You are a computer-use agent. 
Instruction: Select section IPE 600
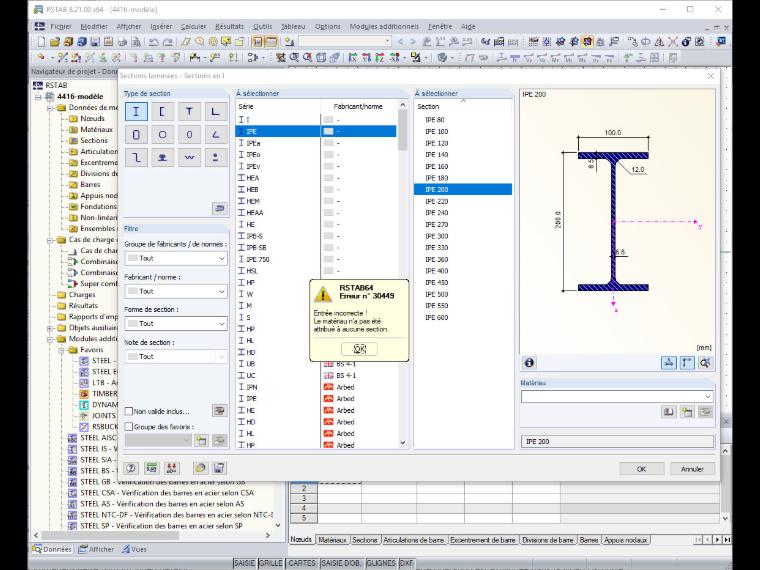pos(463,317)
